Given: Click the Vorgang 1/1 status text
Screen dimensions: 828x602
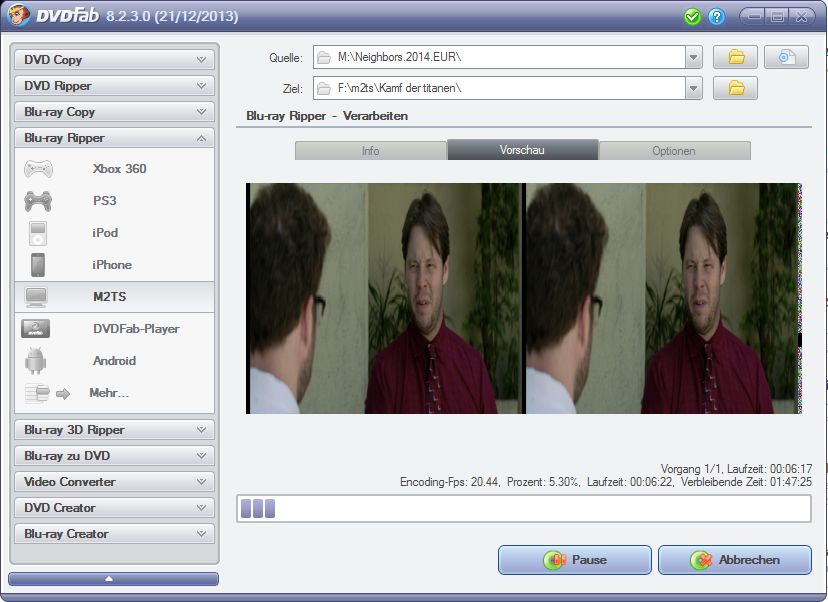Looking at the screenshot, I should pyautogui.click(x=691, y=469).
